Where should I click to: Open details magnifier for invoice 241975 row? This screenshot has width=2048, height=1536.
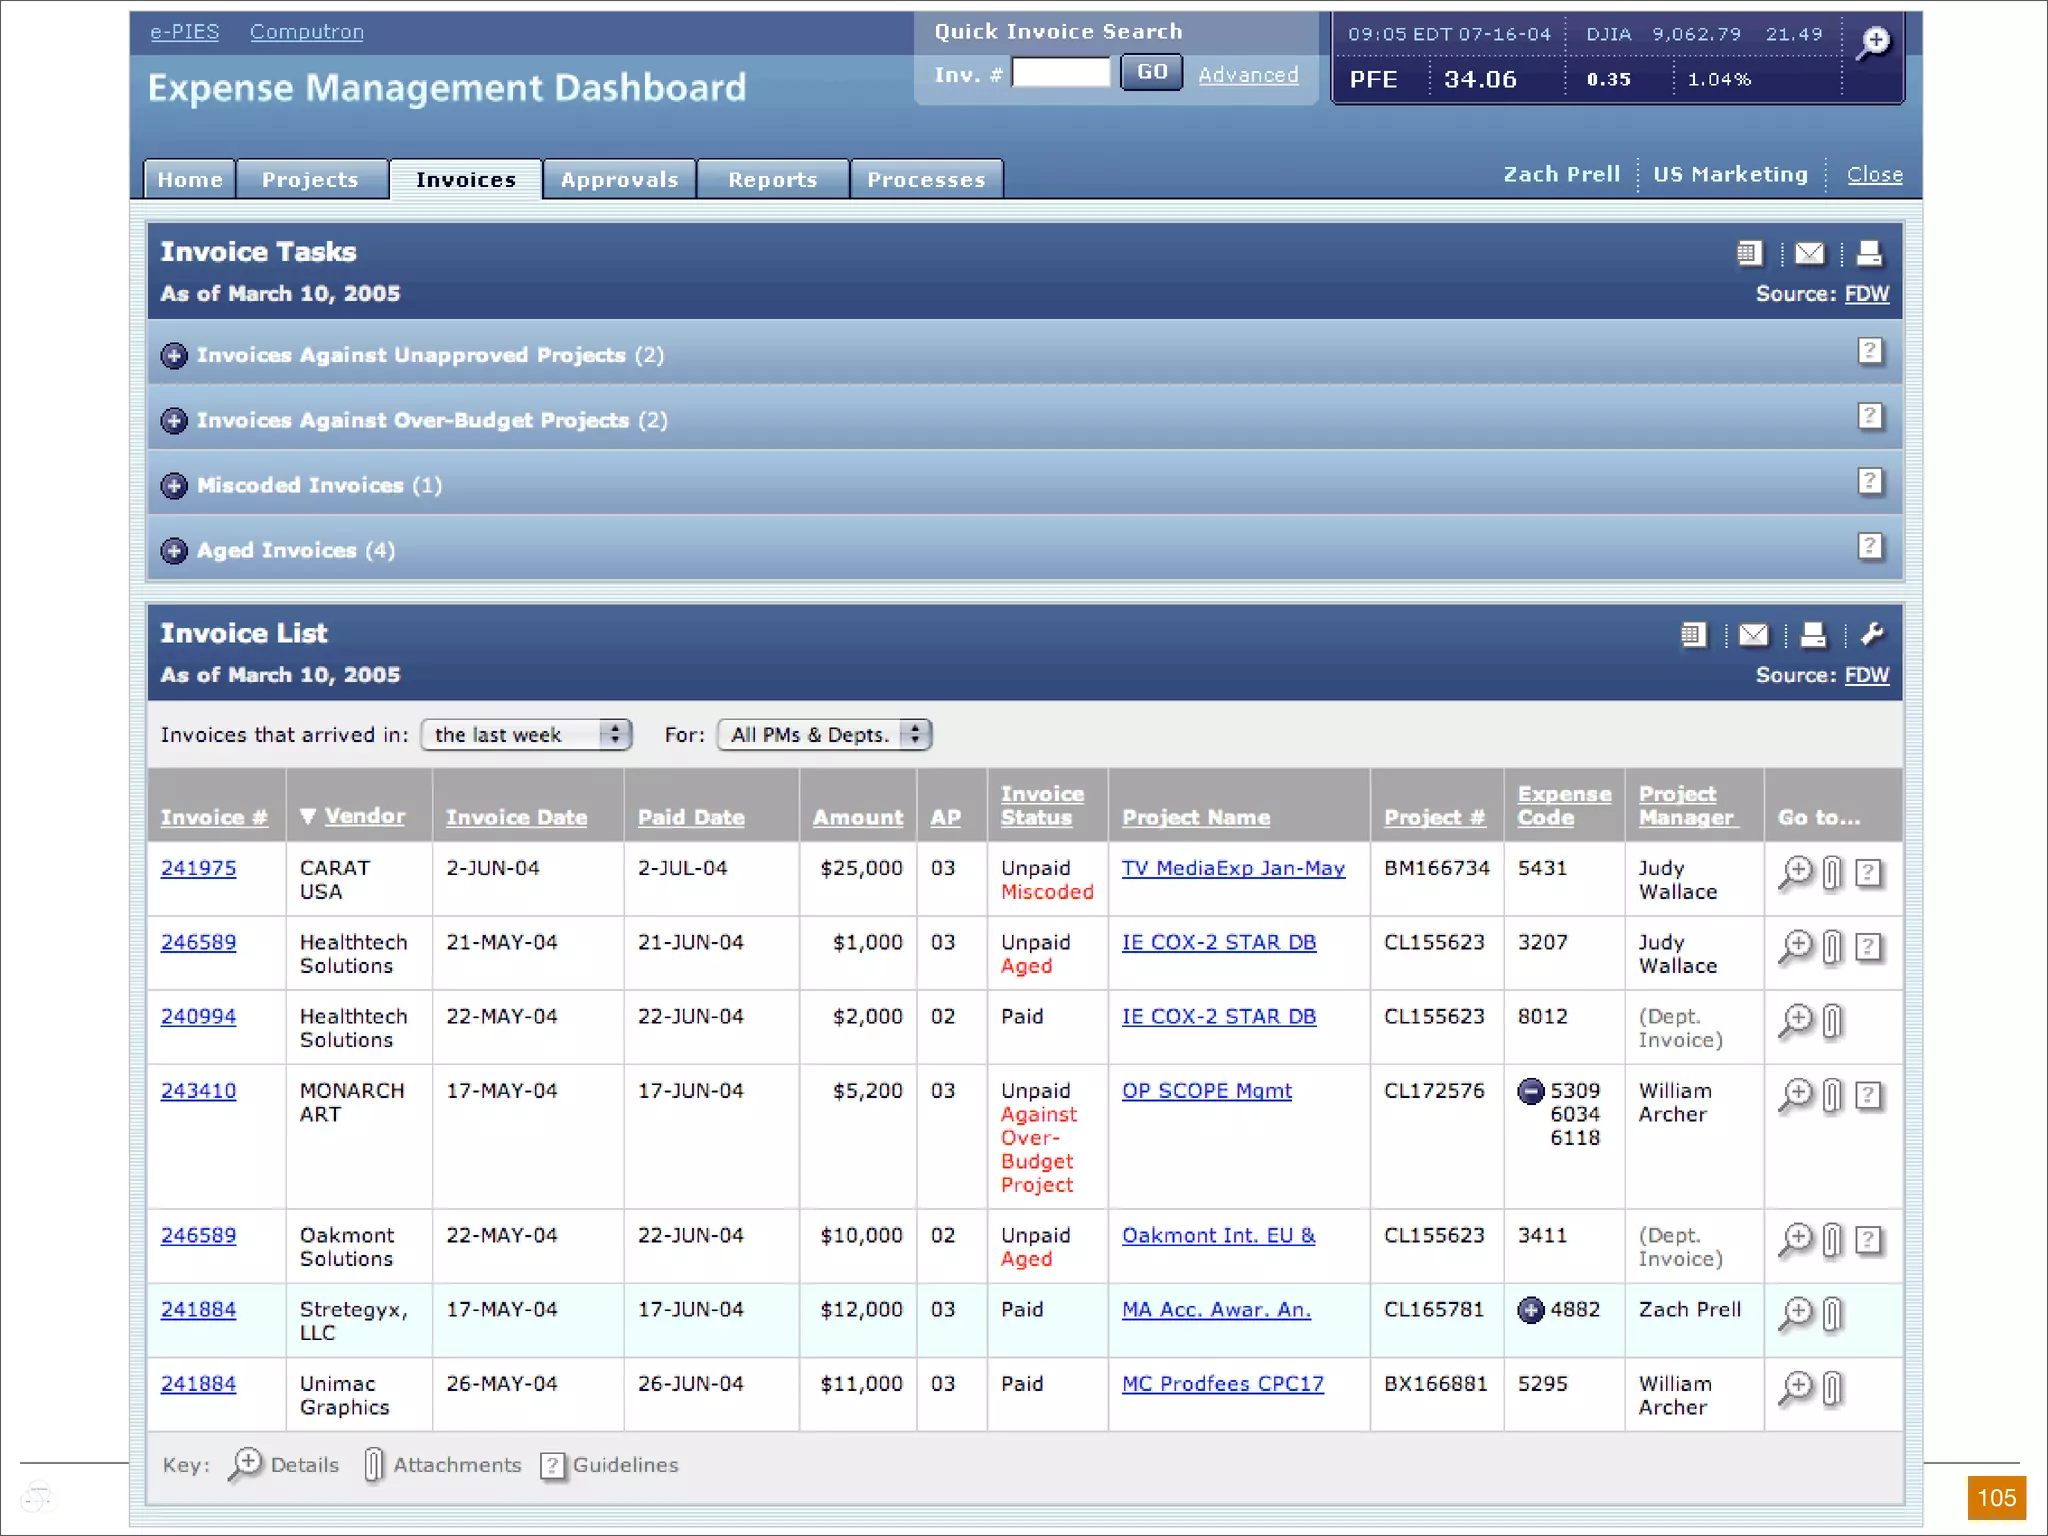[x=1796, y=872]
